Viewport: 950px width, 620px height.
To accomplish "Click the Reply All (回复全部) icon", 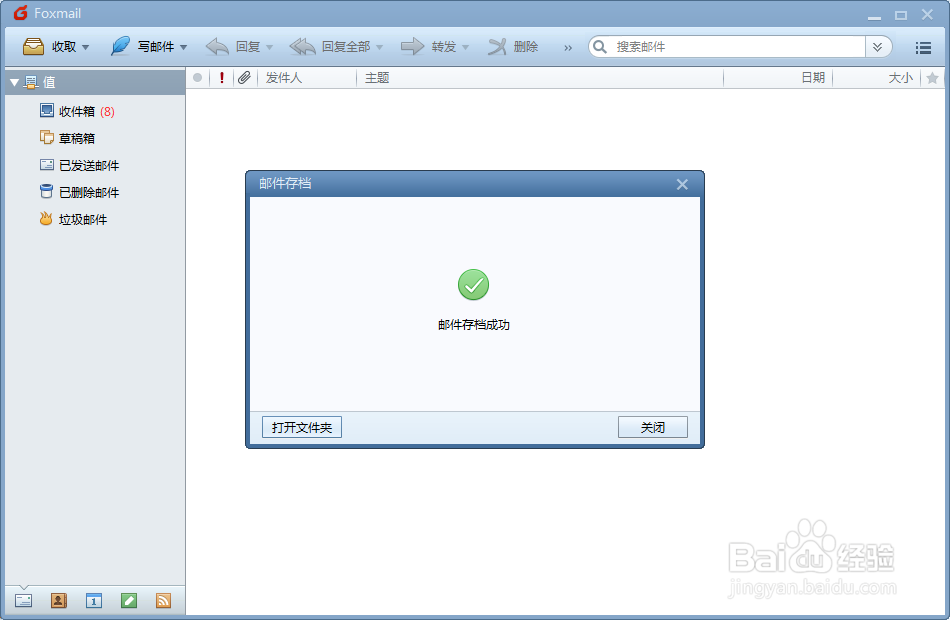I will 302,47.
